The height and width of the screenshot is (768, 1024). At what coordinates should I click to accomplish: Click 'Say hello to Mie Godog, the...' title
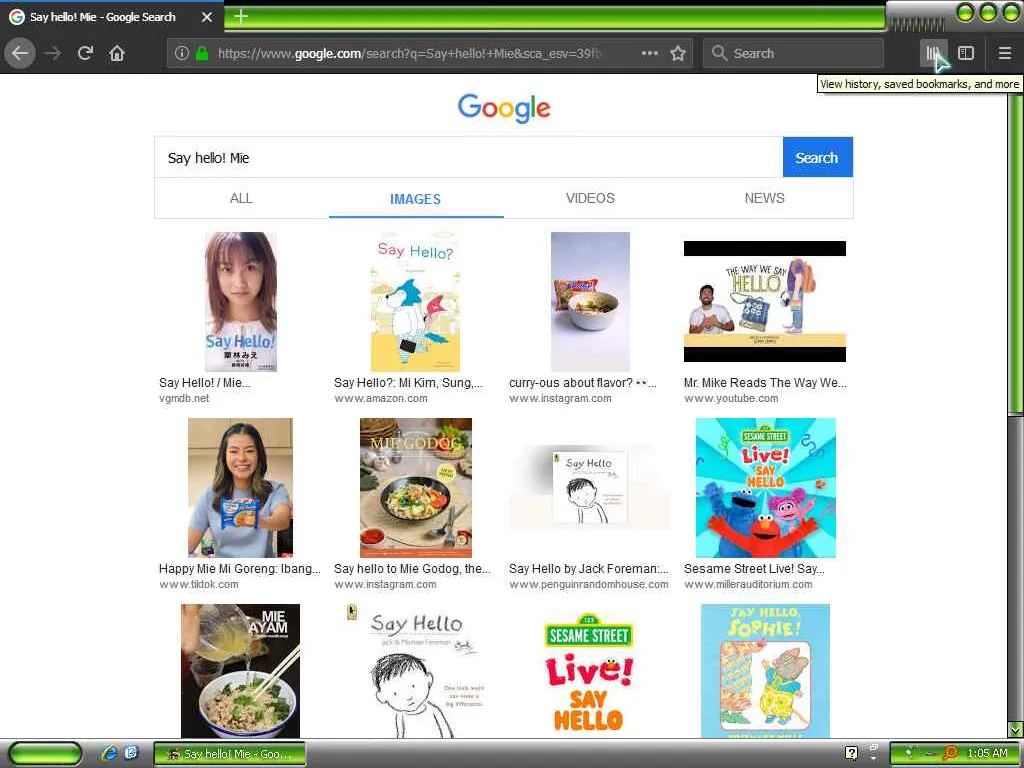tap(412, 569)
